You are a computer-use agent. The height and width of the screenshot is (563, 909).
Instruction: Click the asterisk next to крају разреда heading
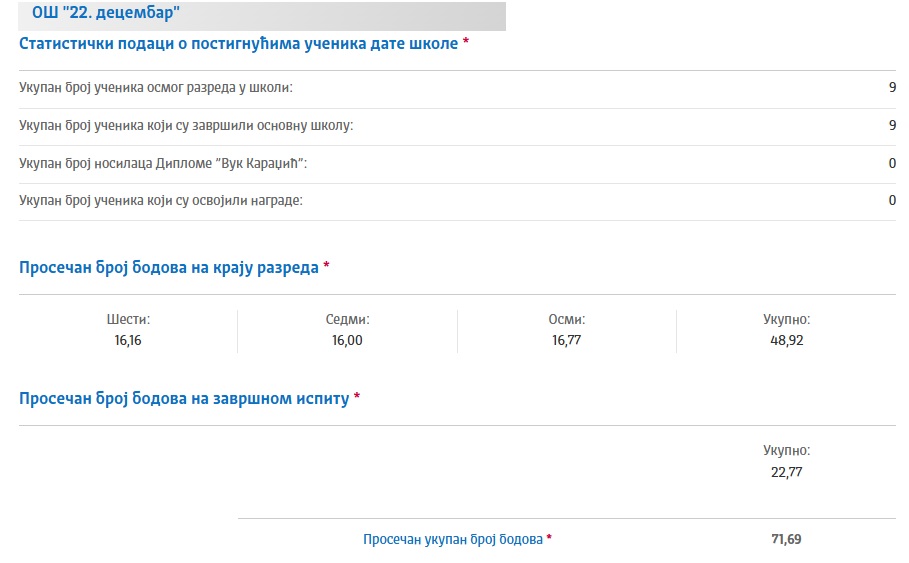(x=326, y=265)
